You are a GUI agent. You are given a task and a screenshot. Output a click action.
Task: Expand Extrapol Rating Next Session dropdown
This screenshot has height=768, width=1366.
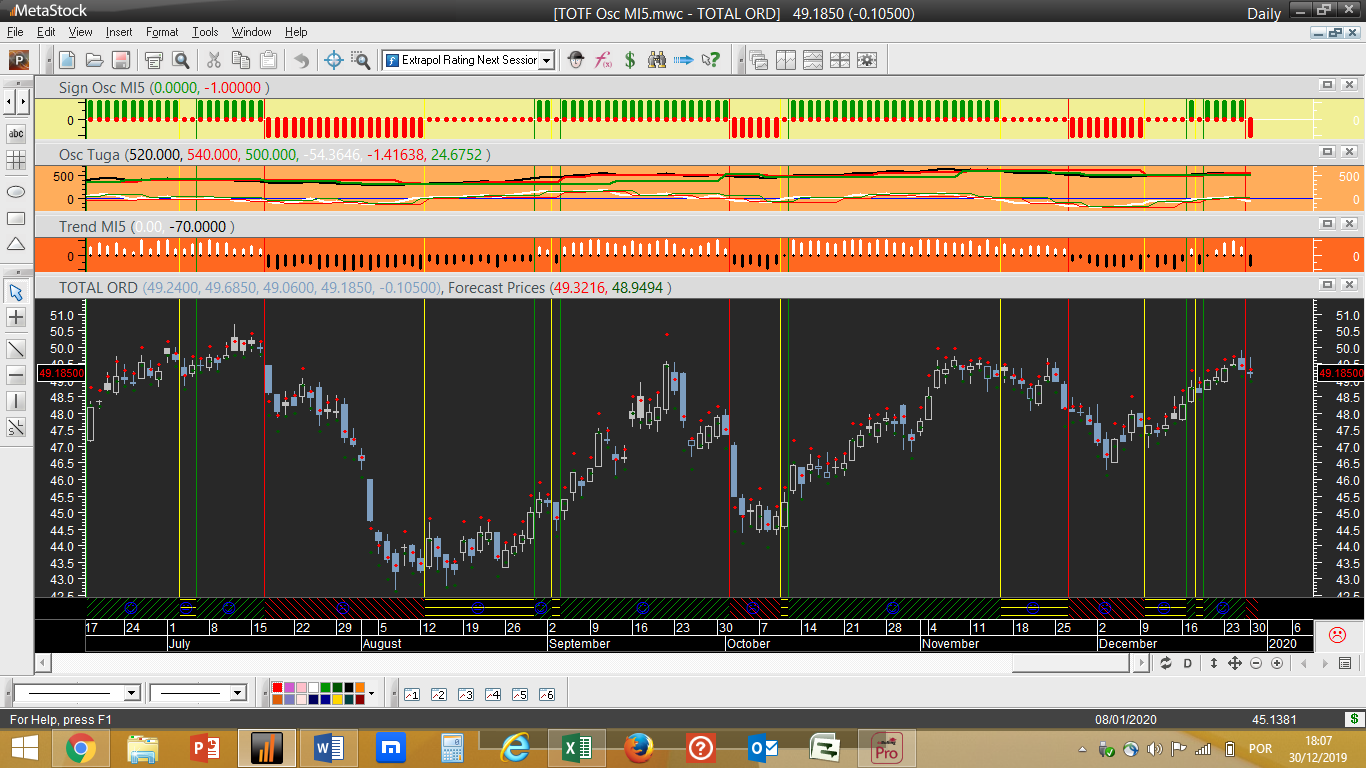click(x=546, y=60)
